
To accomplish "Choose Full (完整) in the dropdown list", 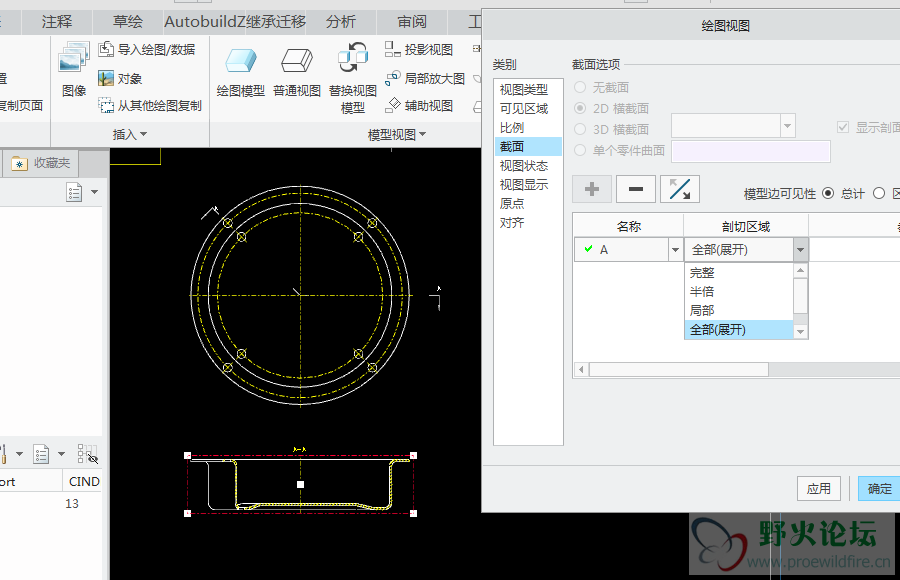I will 739,273.
